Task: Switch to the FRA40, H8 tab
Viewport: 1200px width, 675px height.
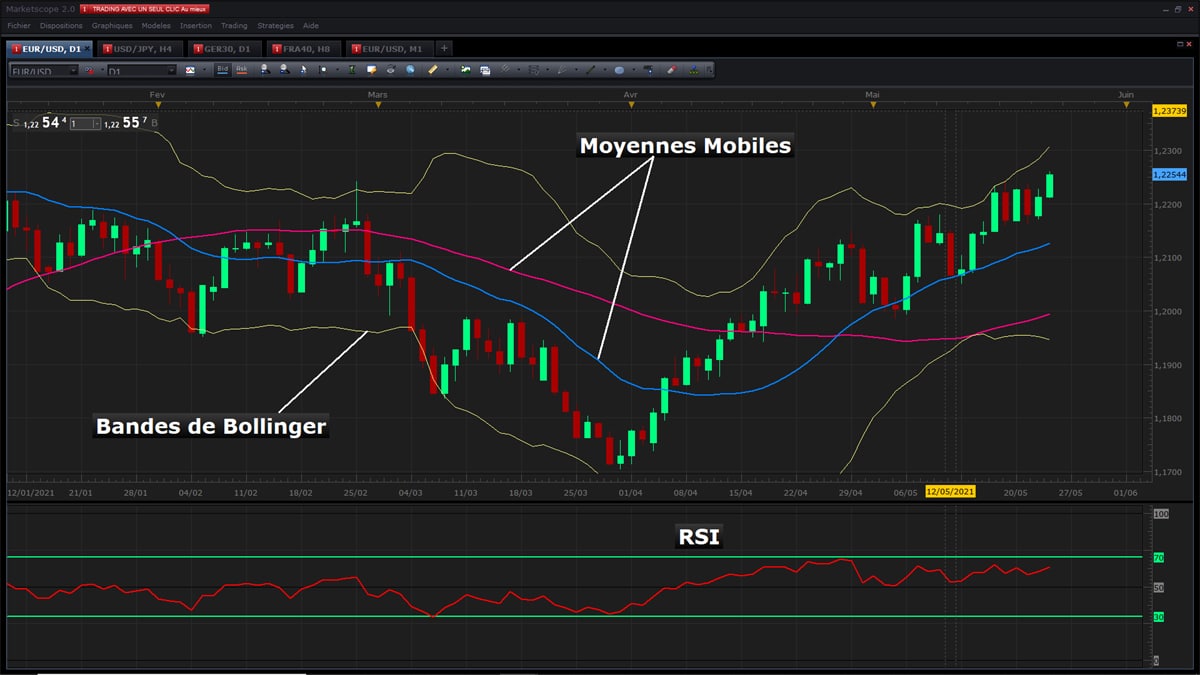Action: tap(303, 48)
